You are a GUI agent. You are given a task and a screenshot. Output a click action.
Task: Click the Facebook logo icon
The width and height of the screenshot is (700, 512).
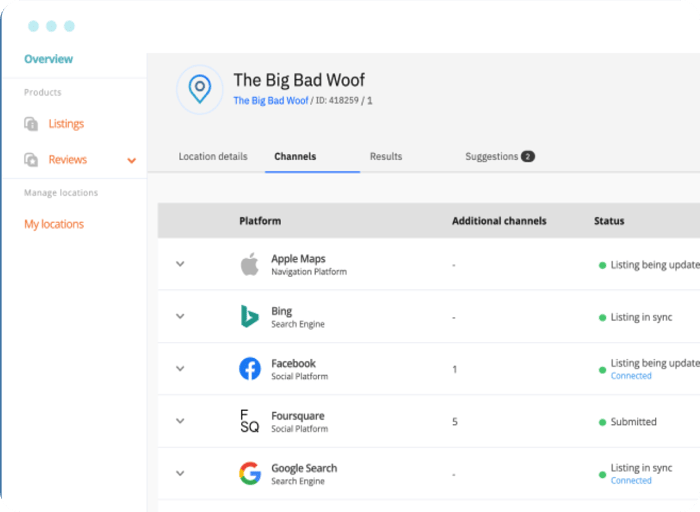(250, 369)
